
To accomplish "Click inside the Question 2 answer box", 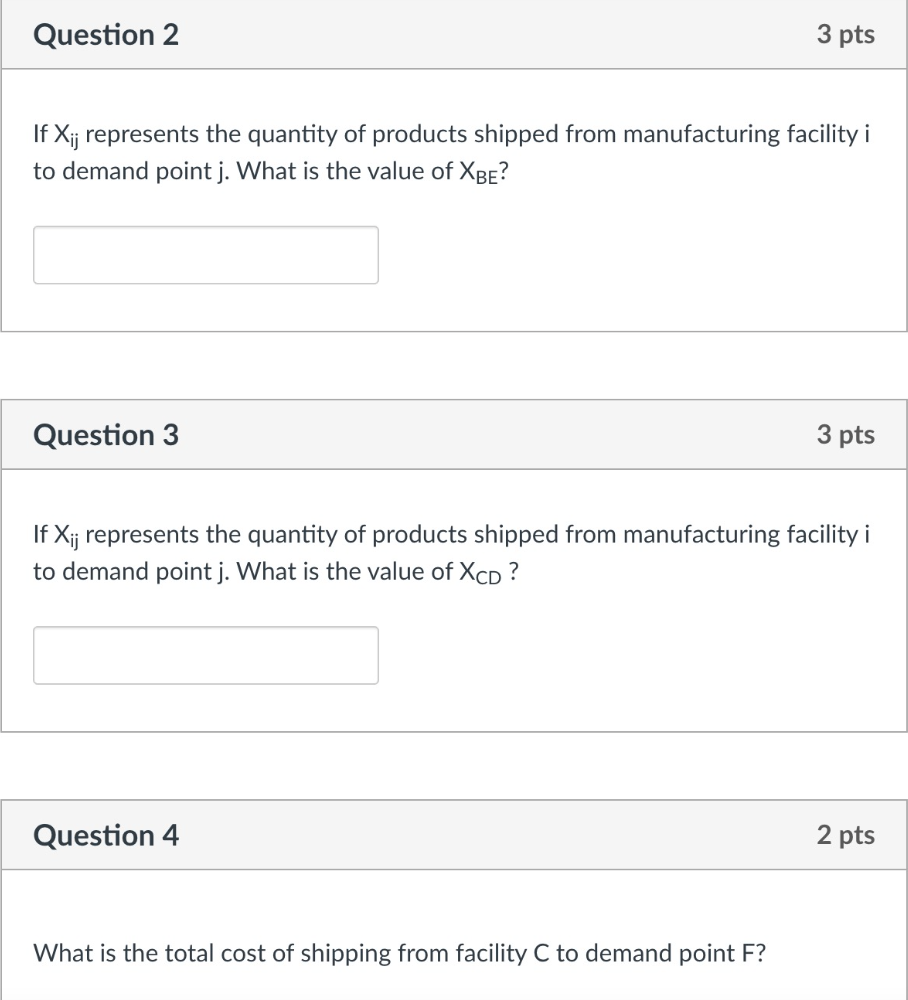I will [x=205, y=254].
